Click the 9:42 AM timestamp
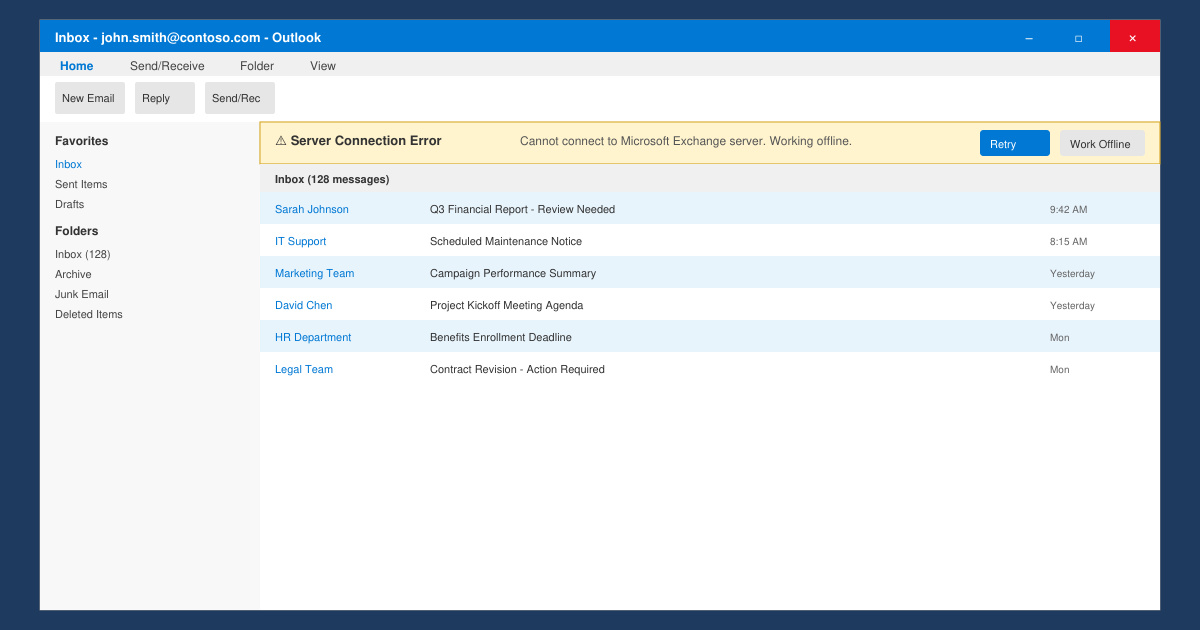Screen dimensions: 1200x630 [x=1068, y=209]
